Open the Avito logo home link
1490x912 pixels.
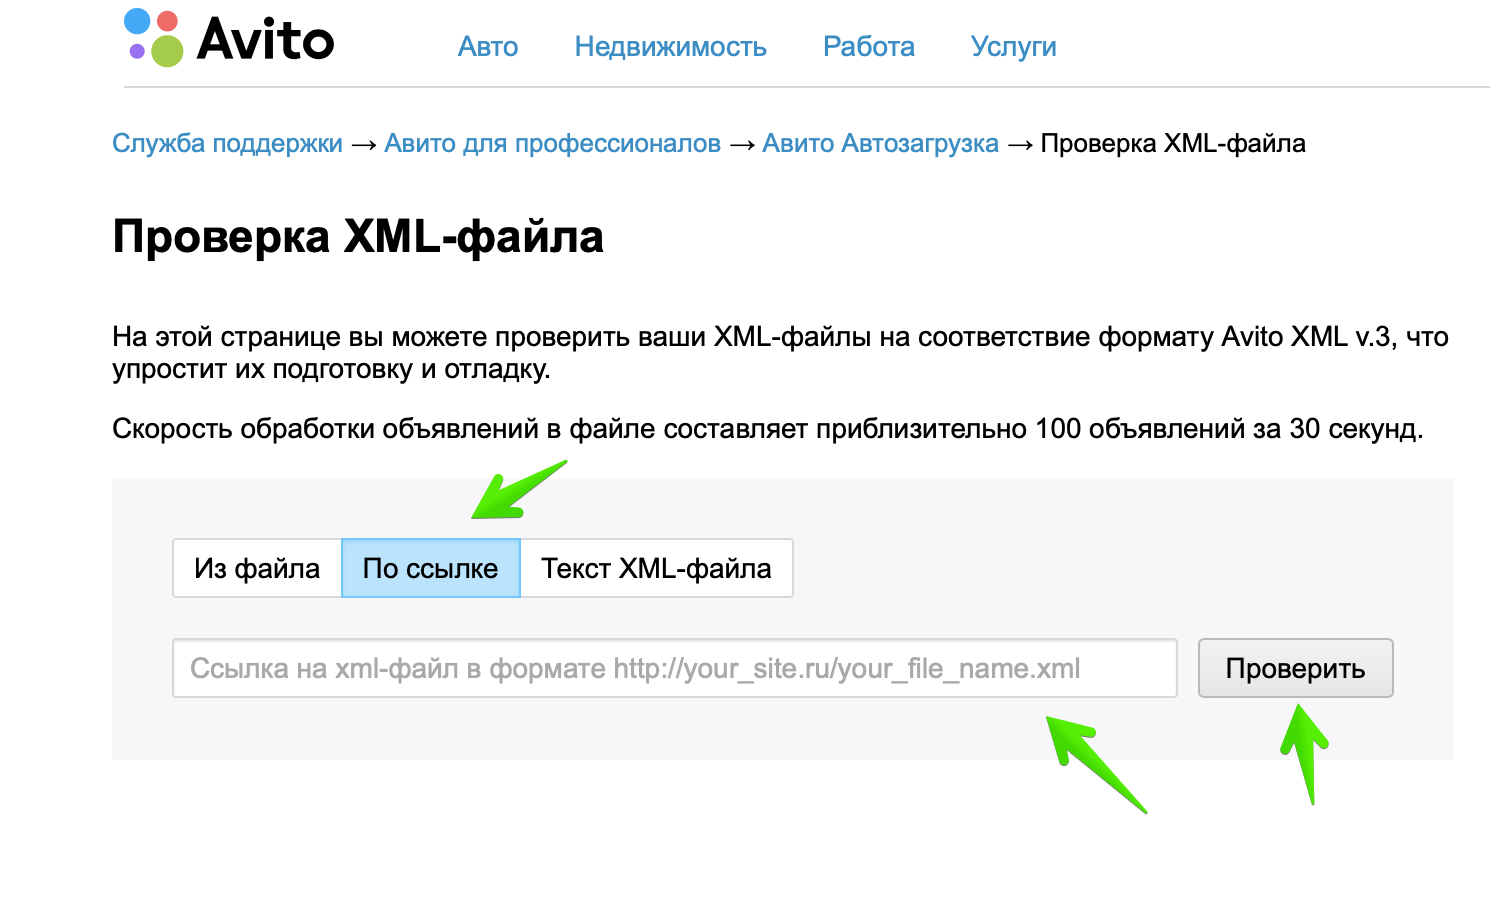click(229, 39)
